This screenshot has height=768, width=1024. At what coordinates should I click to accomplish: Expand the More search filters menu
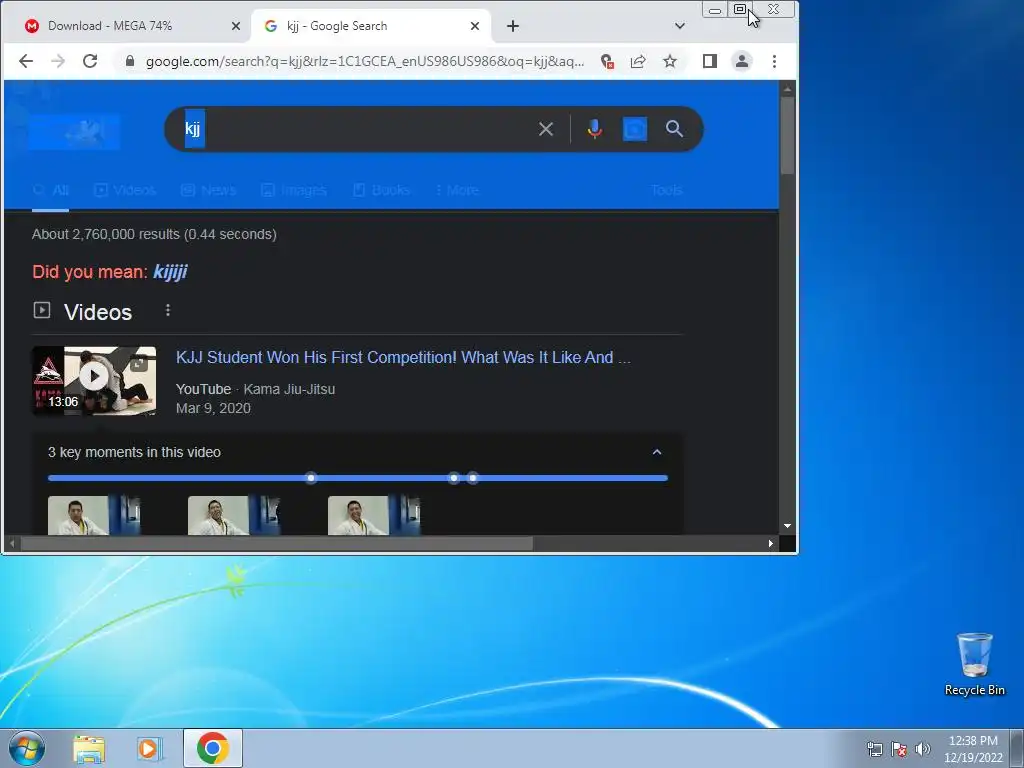click(457, 190)
